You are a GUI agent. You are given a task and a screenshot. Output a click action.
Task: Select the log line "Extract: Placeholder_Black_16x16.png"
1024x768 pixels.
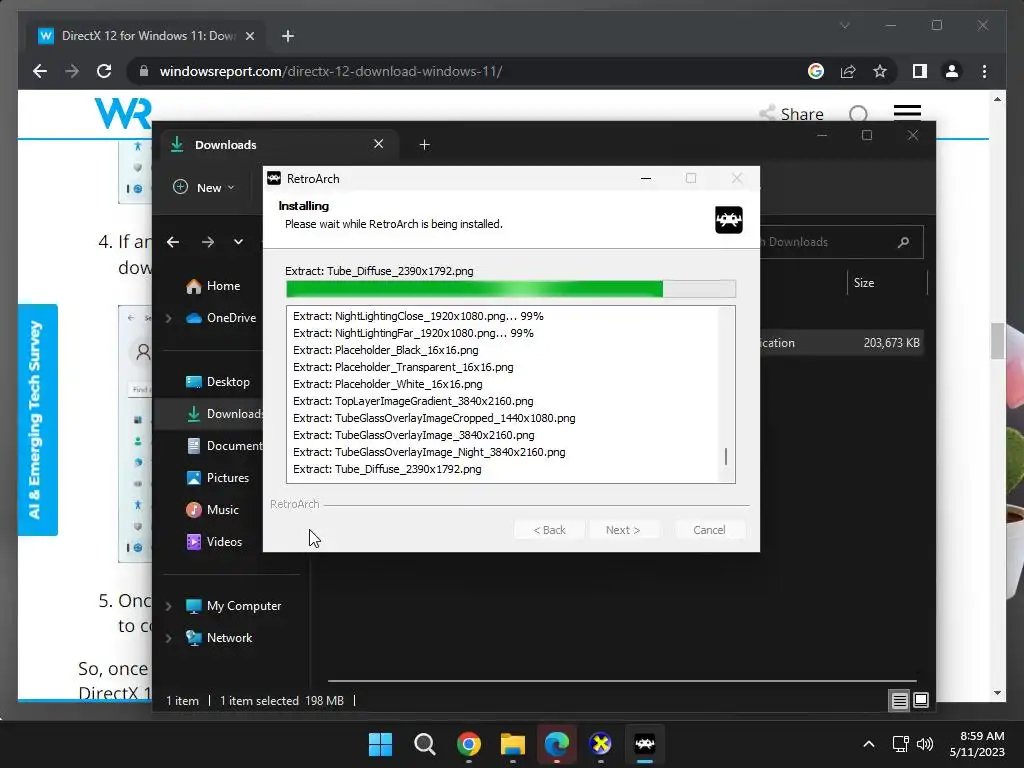point(385,350)
